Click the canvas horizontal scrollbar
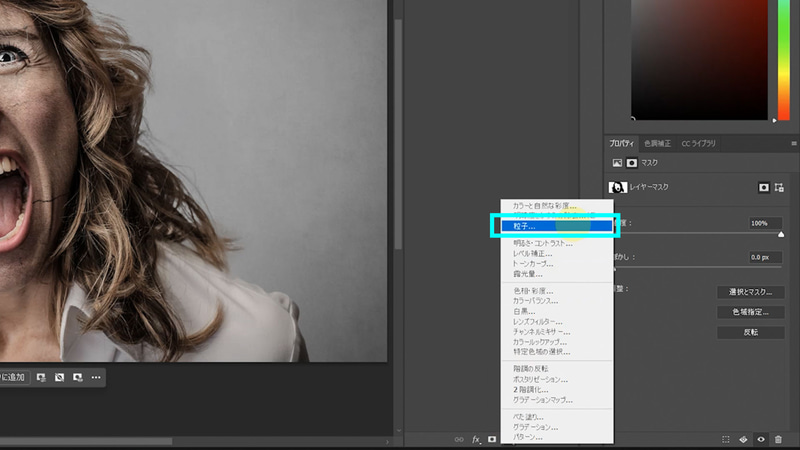This screenshot has height=450, width=800. pos(86,441)
